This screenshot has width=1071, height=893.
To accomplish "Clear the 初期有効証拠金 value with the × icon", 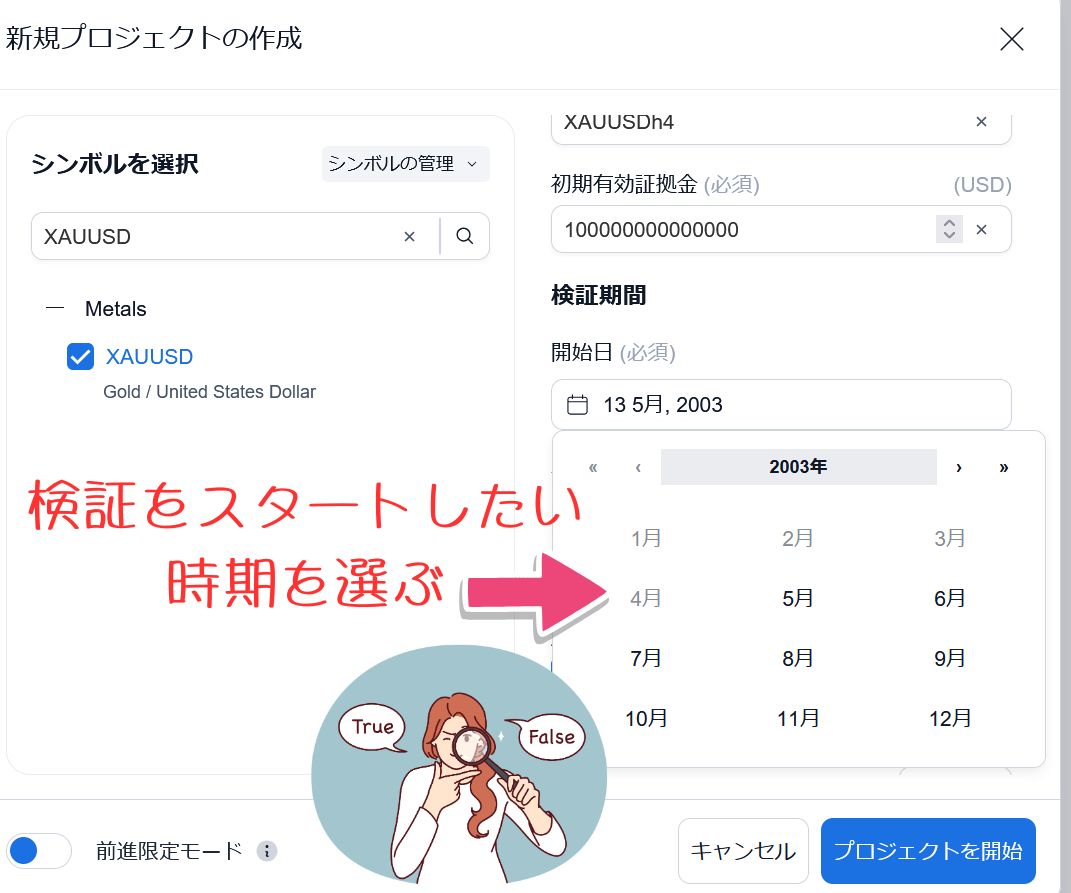I will pyautogui.click(x=981, y=229).
